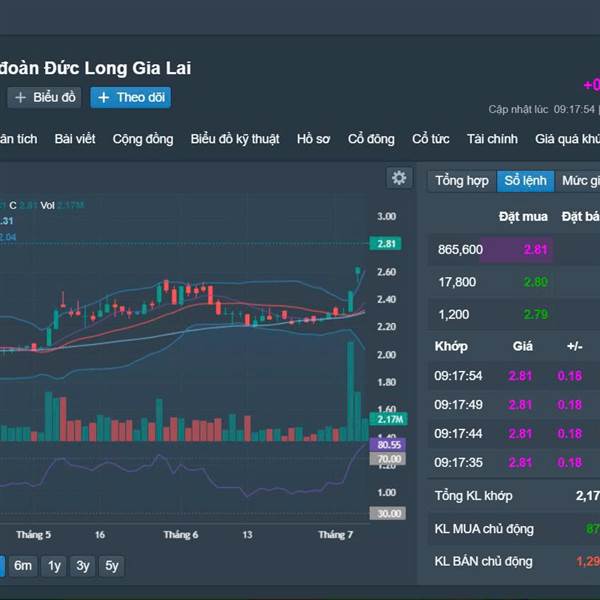Click the Vol indicator legend text

[47, 206]
